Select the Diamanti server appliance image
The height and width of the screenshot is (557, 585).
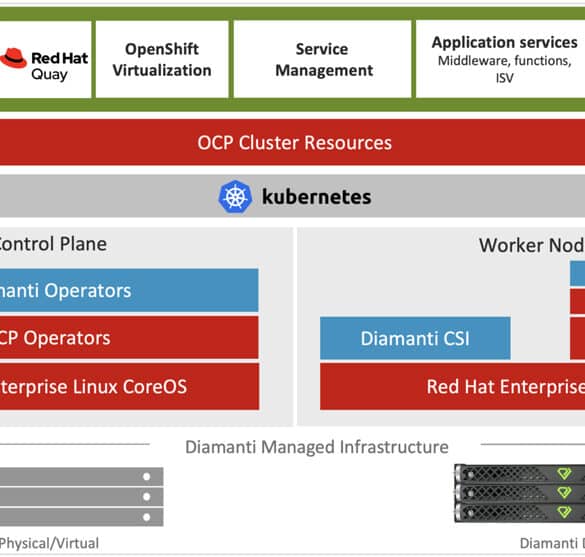pos(520,493)
